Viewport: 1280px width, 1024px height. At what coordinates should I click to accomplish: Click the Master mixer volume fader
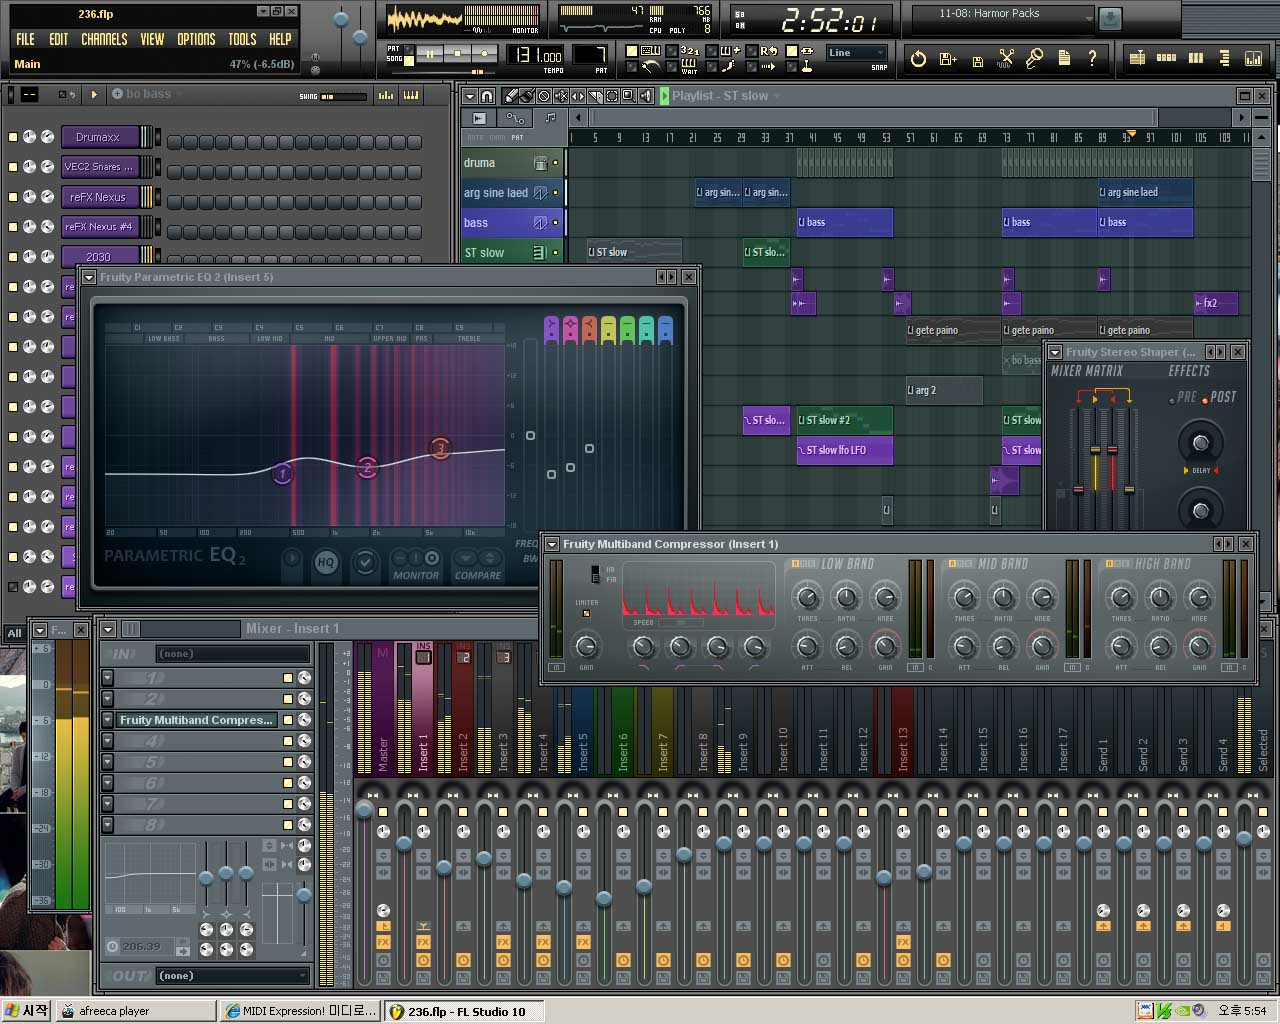point(365,809)
